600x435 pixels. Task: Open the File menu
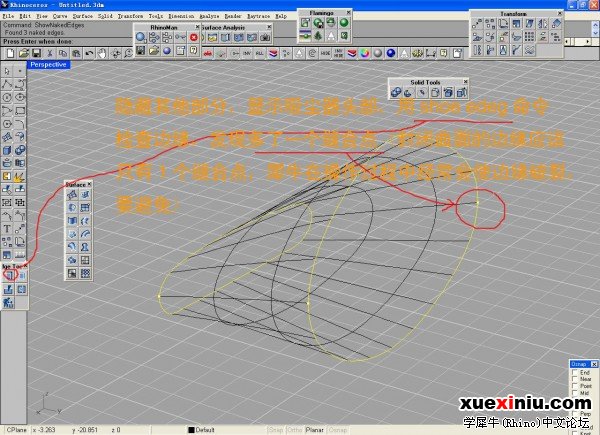pyautogui.click(x=8, y=16)
